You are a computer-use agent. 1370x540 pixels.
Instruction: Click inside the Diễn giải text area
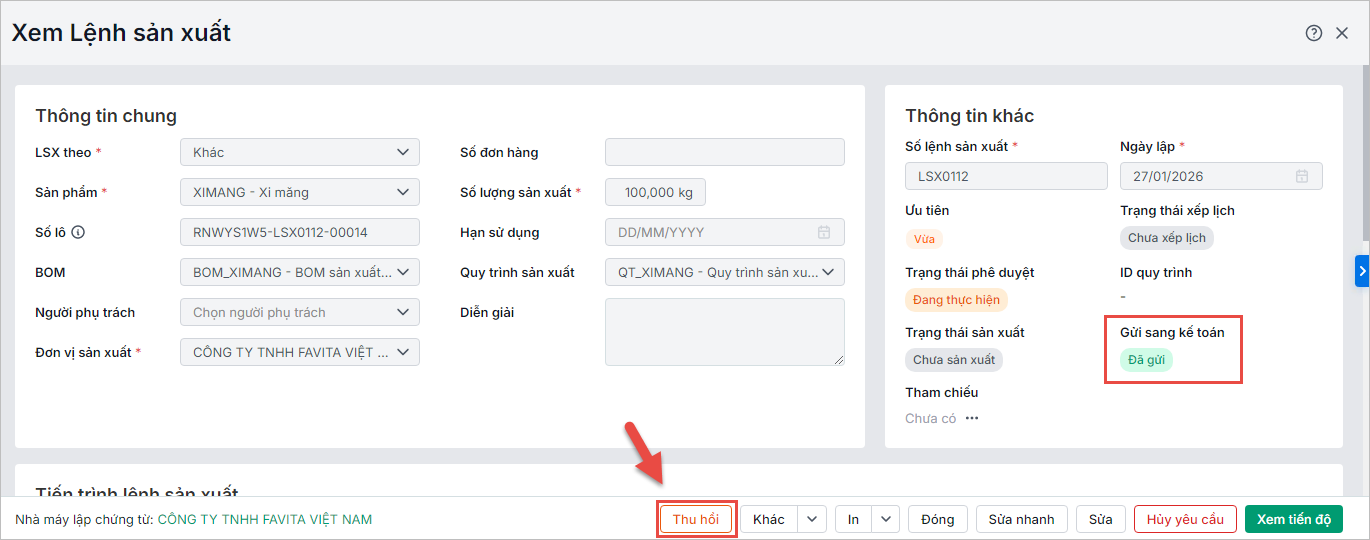(x=724, y=331)
